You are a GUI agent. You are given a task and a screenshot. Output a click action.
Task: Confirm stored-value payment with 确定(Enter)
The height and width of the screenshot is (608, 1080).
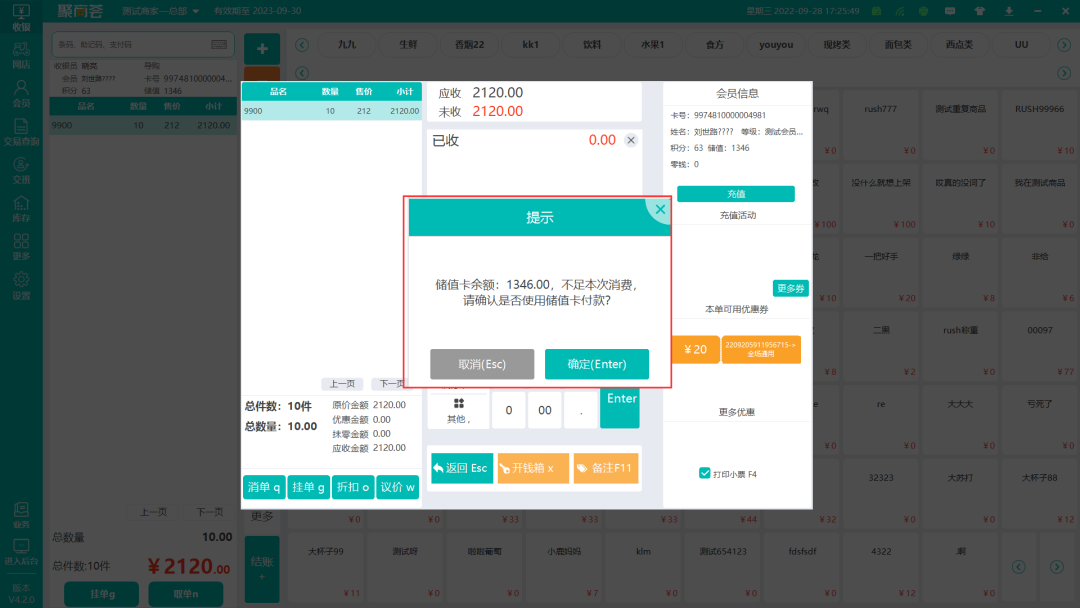point(597,364)
